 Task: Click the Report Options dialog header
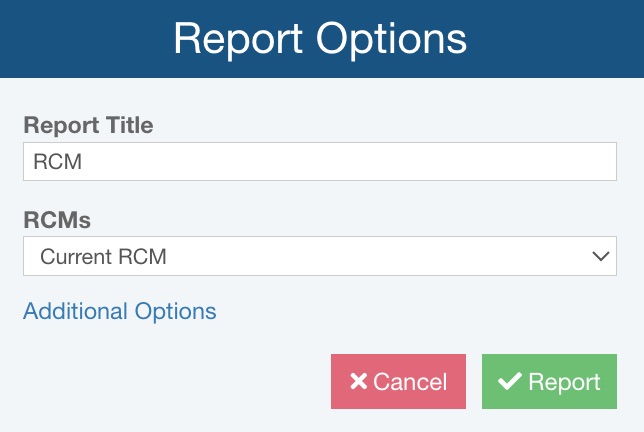pos(320,39)
